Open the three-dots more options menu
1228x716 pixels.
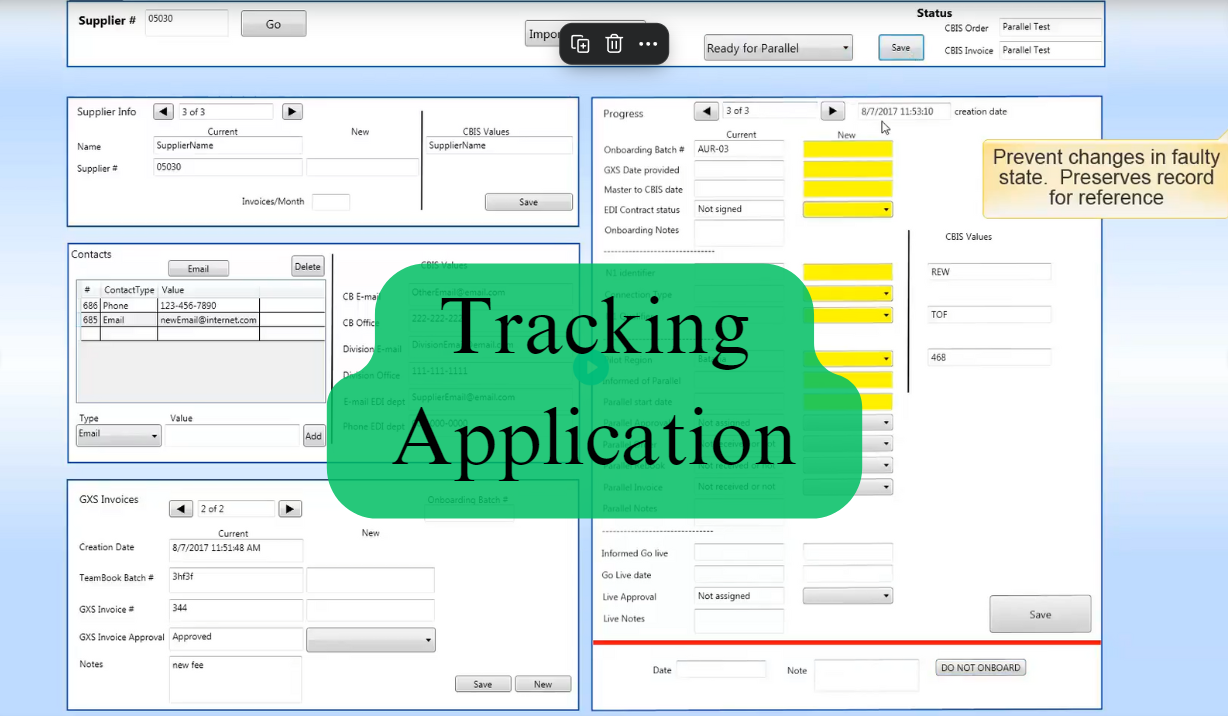[648, 44]
